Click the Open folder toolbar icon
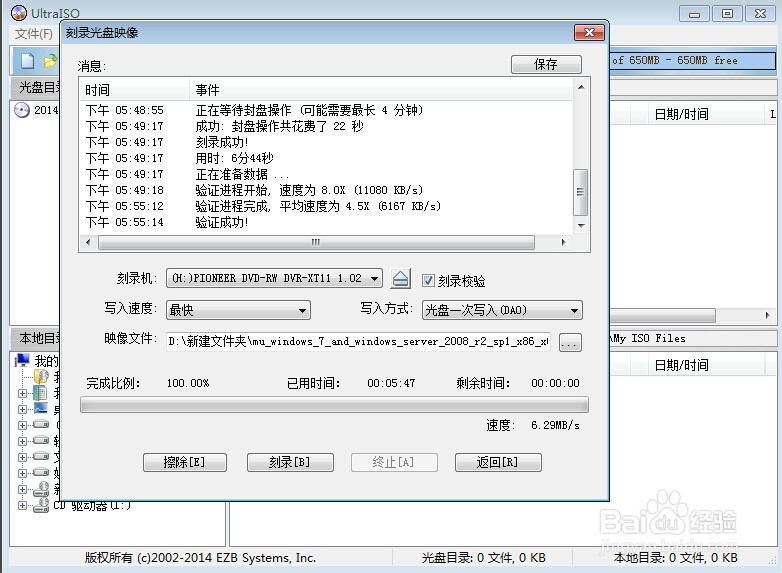Viewport: 782px width, 573px height. coord(50,61)
